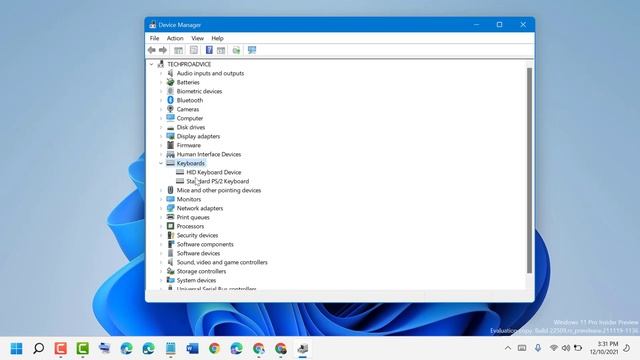Select HID Keyboard Device entry

click(x=213, y=172)
